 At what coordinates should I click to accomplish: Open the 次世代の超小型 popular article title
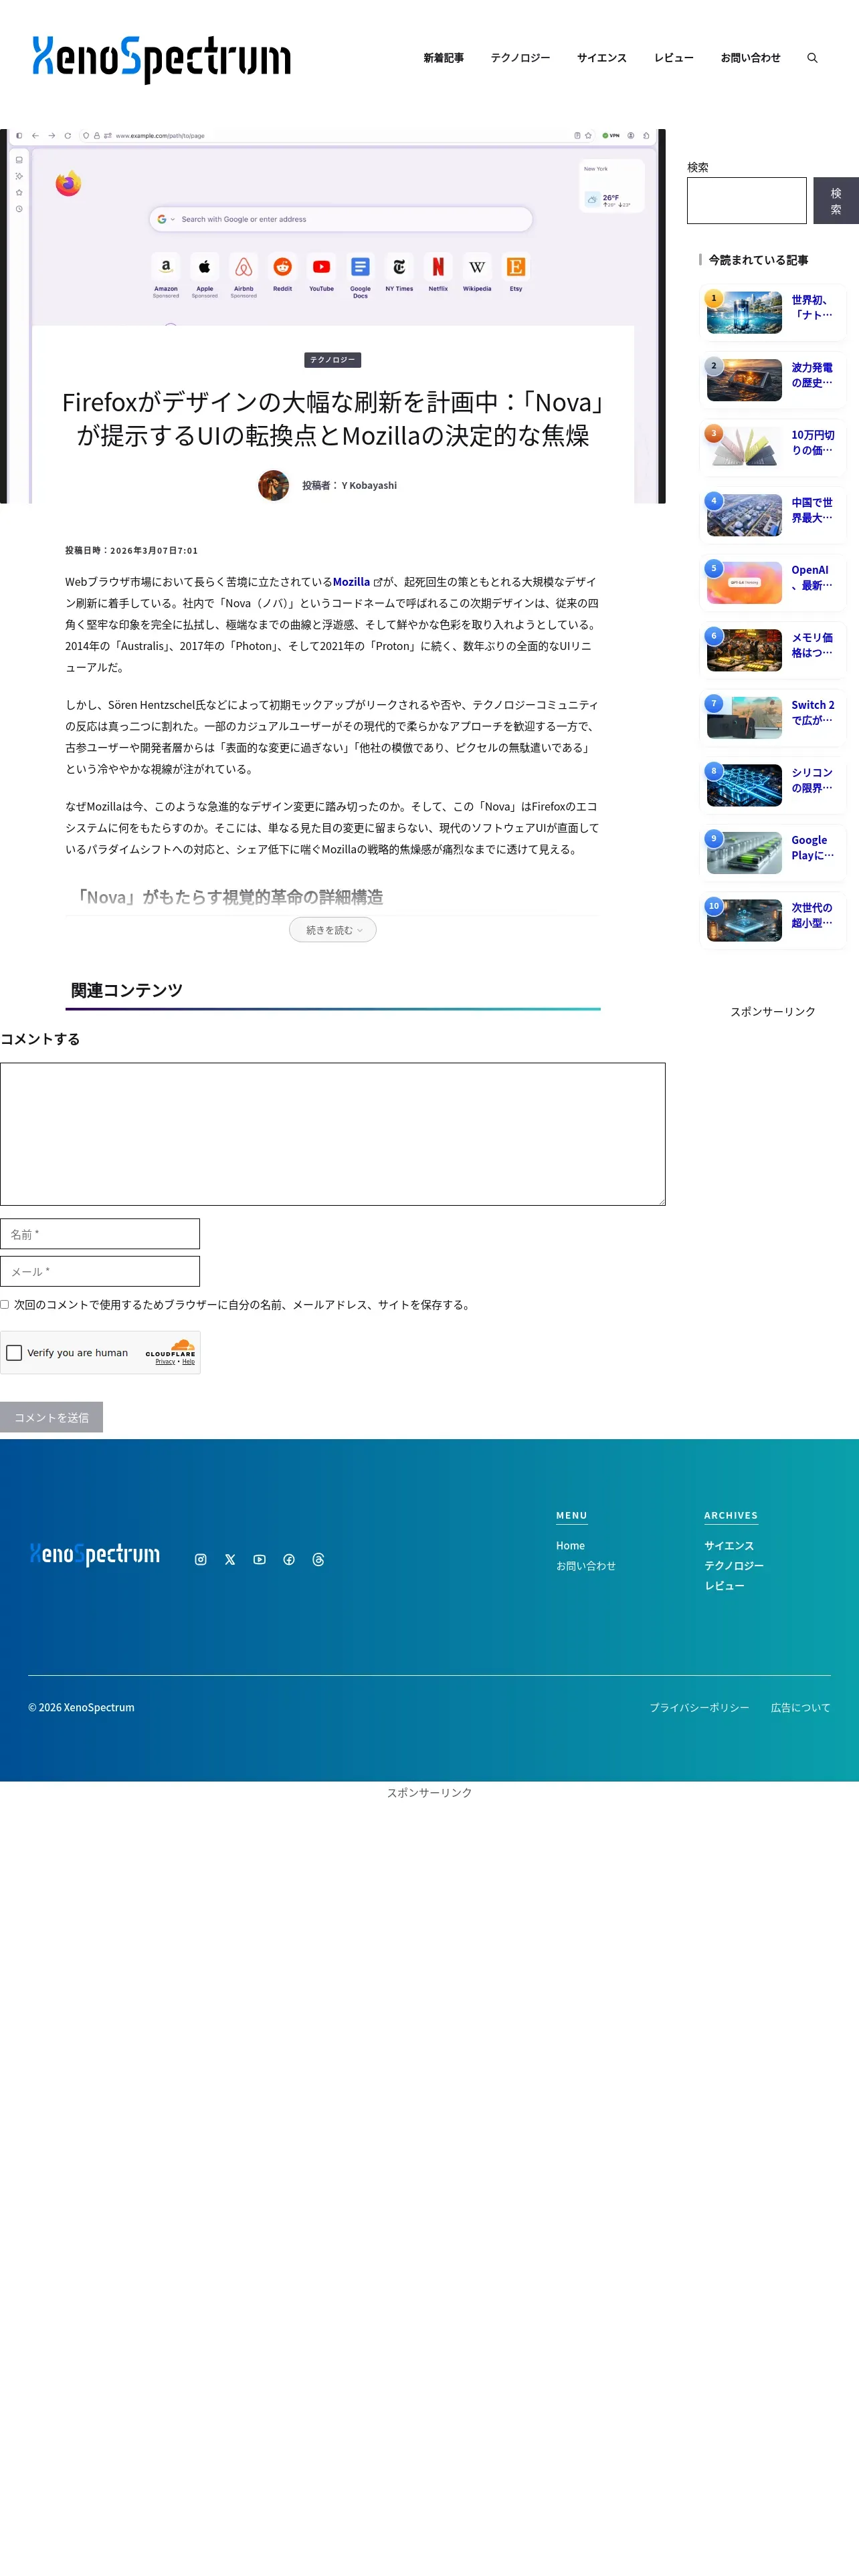pyautogui.click(x=812, y=915)
